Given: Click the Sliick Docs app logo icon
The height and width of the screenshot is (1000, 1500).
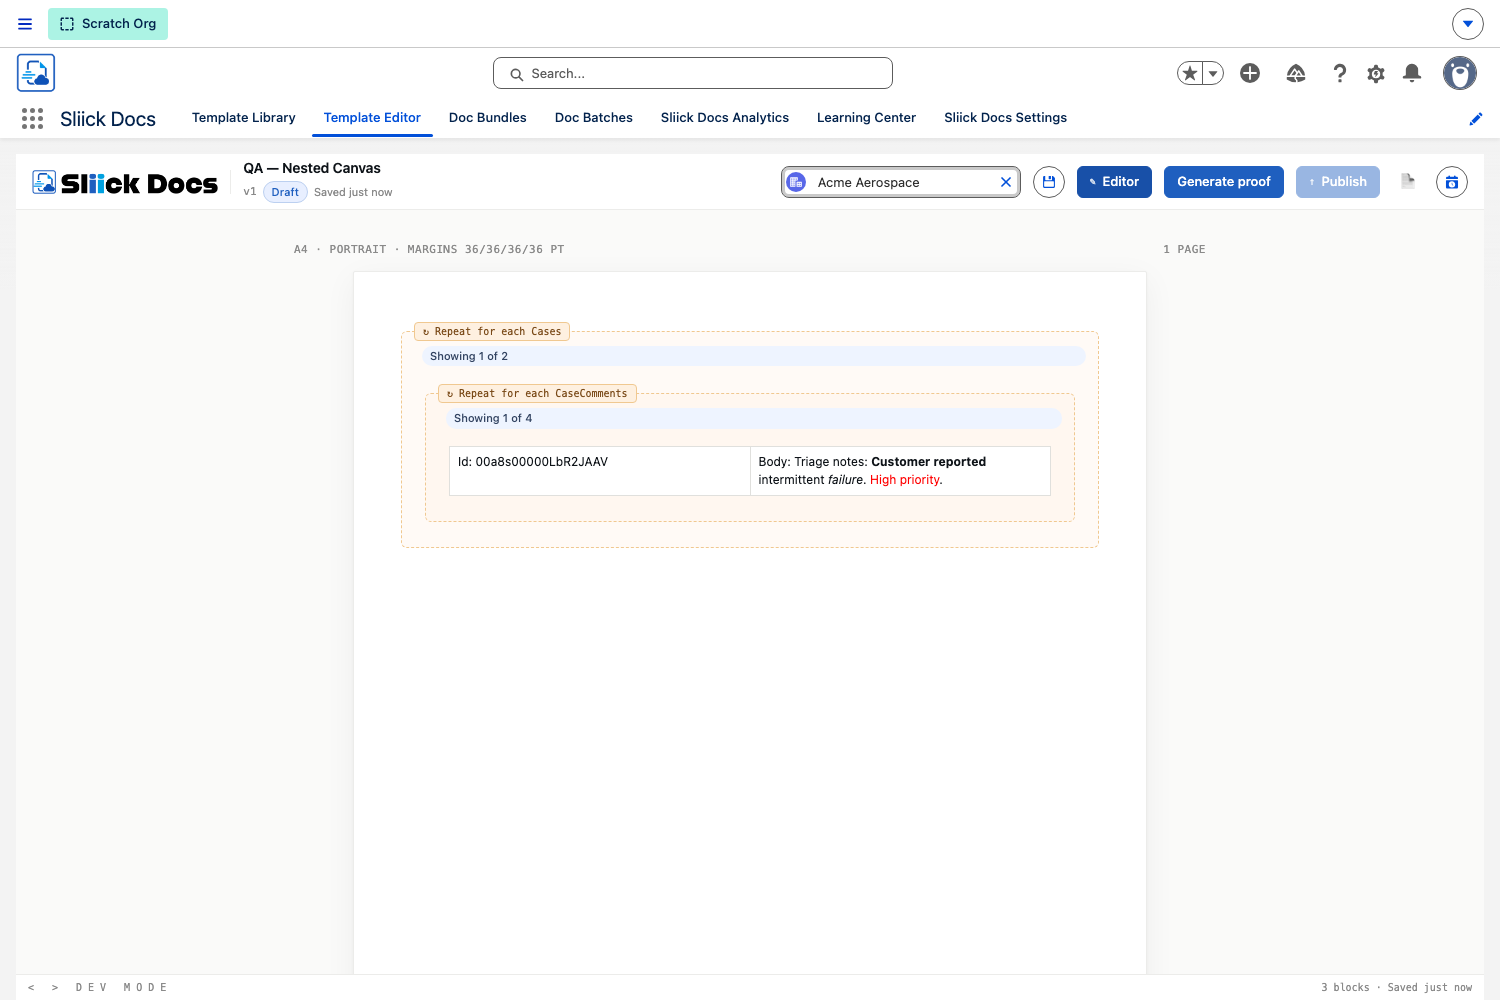Looking at the screenshot, I should pyautogui.click(x=36, y=73).
